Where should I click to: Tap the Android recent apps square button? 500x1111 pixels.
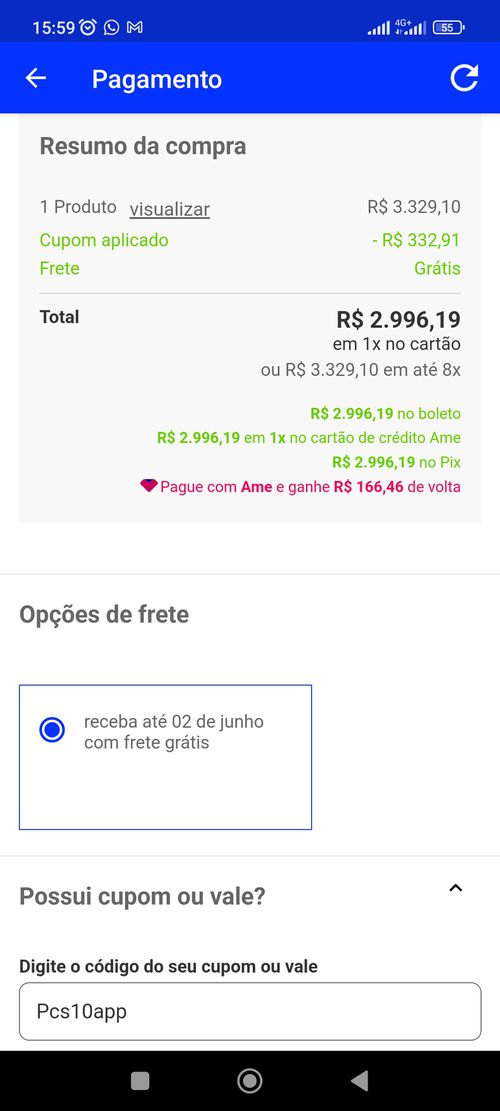click(x=140, y=1081)
